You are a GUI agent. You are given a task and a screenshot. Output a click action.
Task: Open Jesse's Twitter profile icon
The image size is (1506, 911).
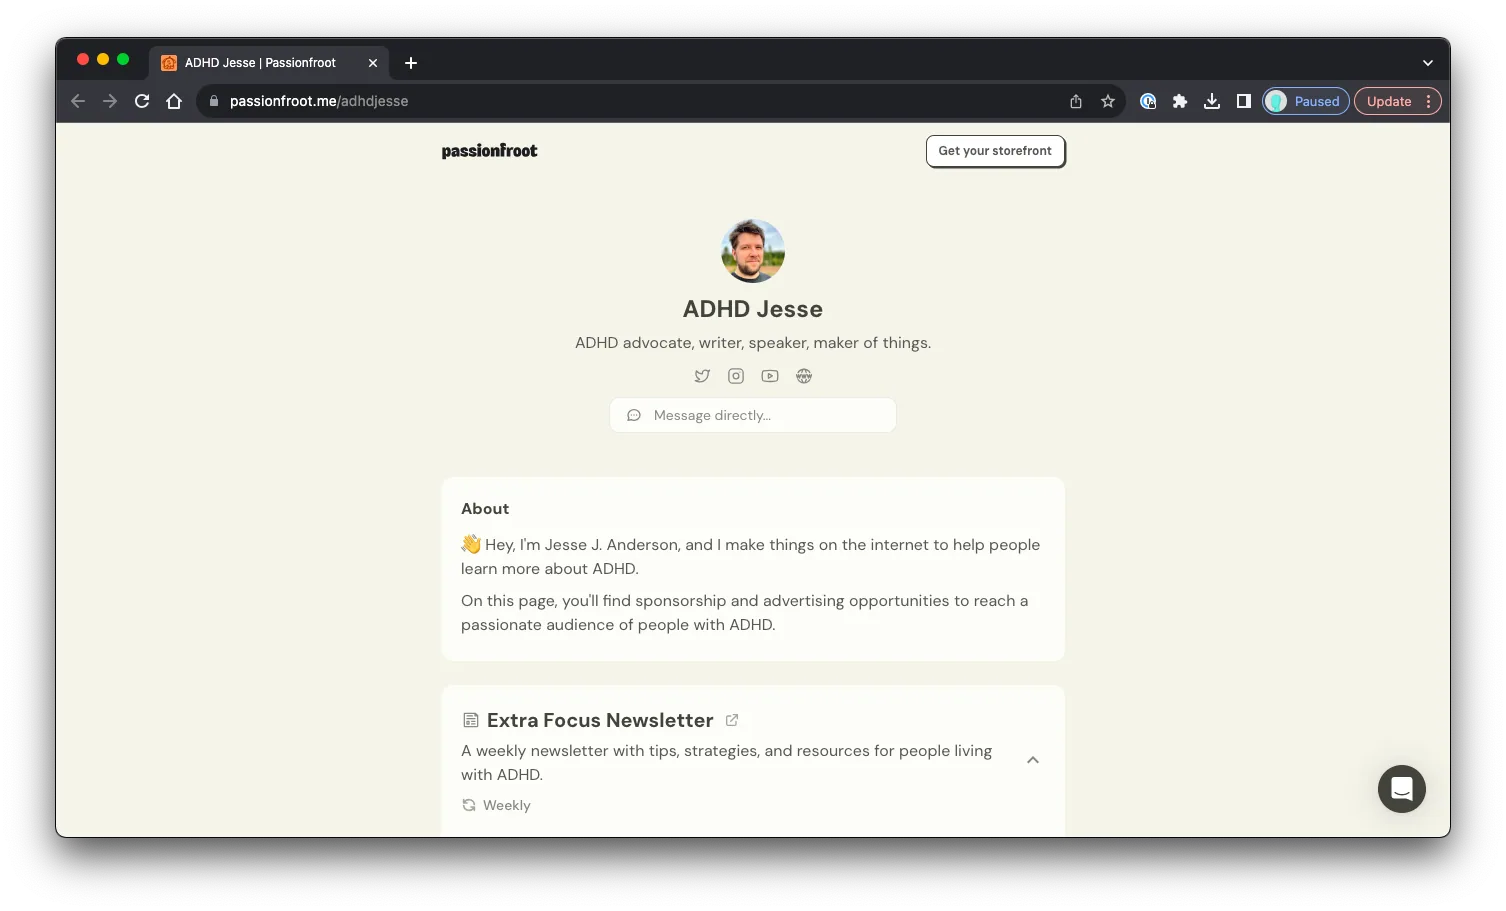(702, 376)
